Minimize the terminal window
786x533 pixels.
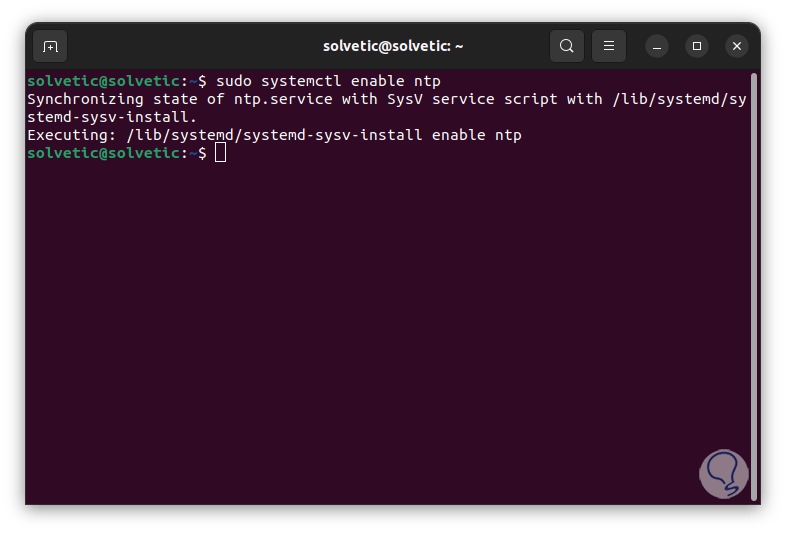click(657, 46)
